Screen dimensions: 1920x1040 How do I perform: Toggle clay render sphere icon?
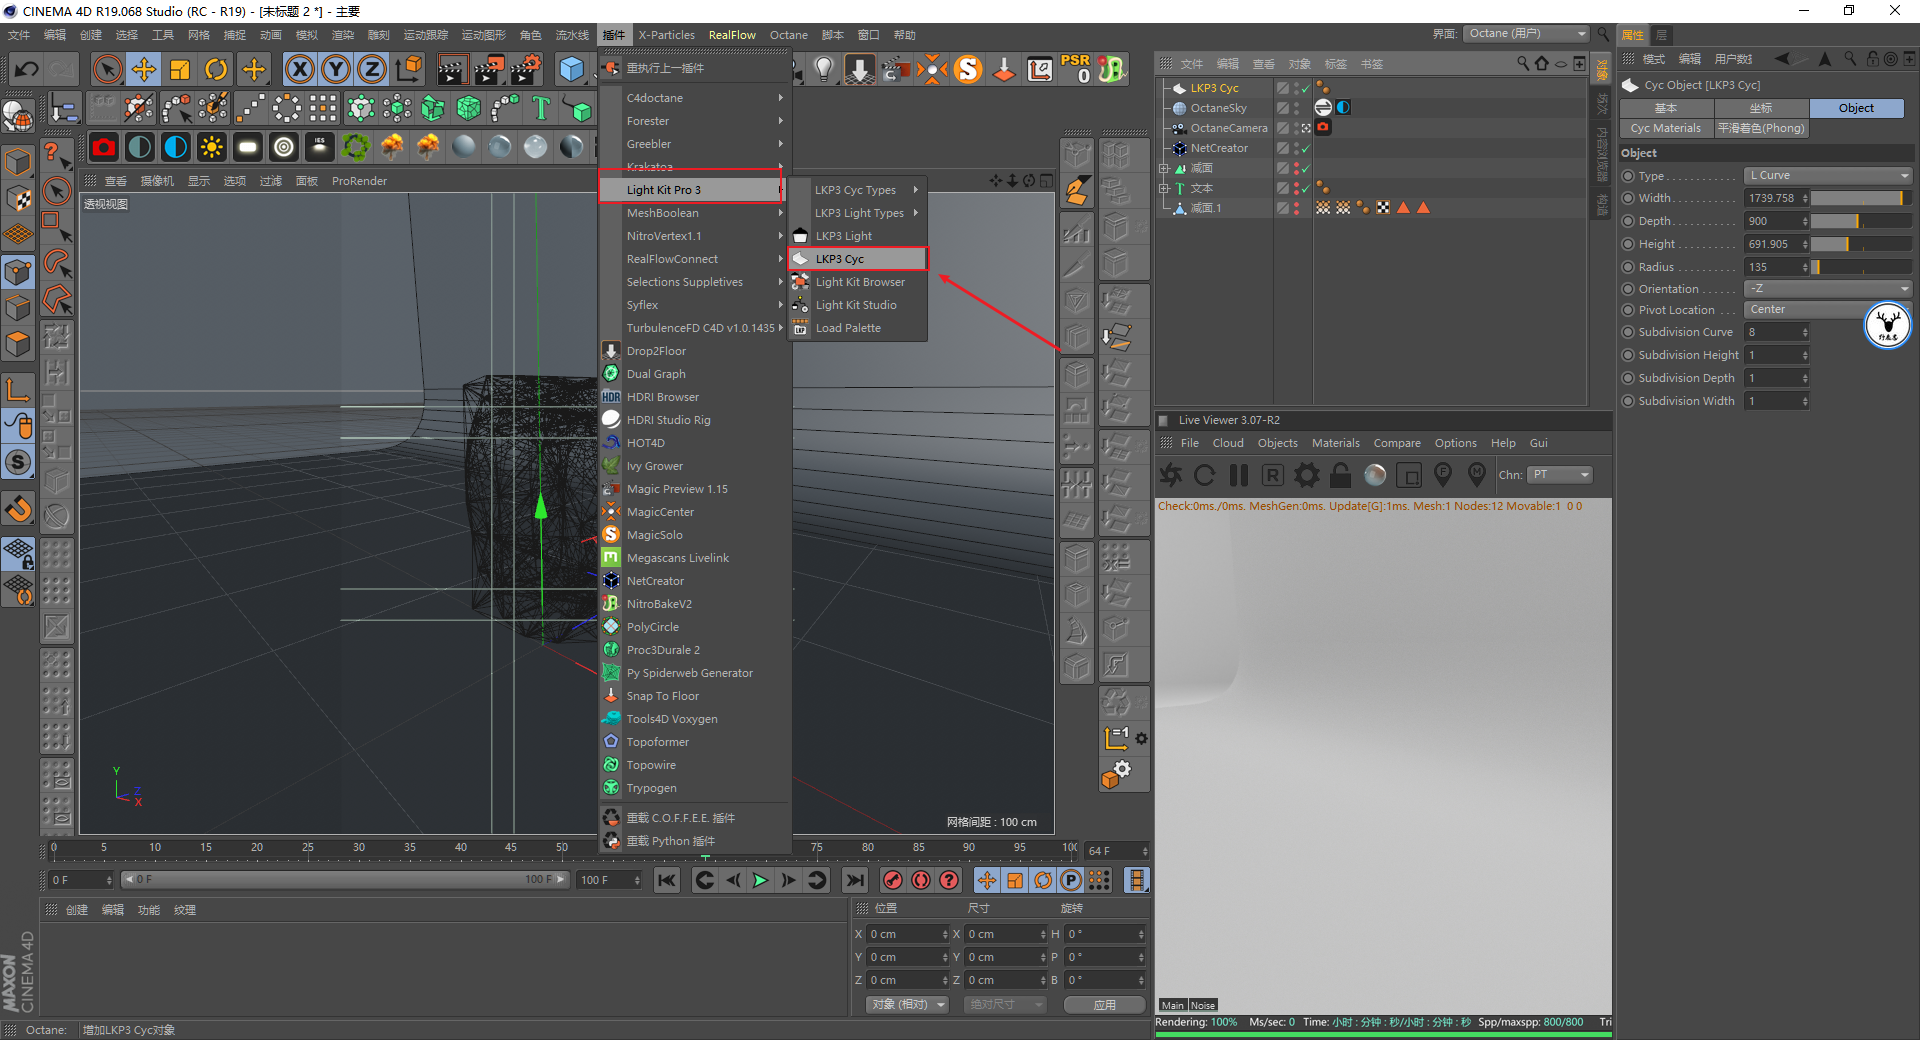(x=1375, y=475)
